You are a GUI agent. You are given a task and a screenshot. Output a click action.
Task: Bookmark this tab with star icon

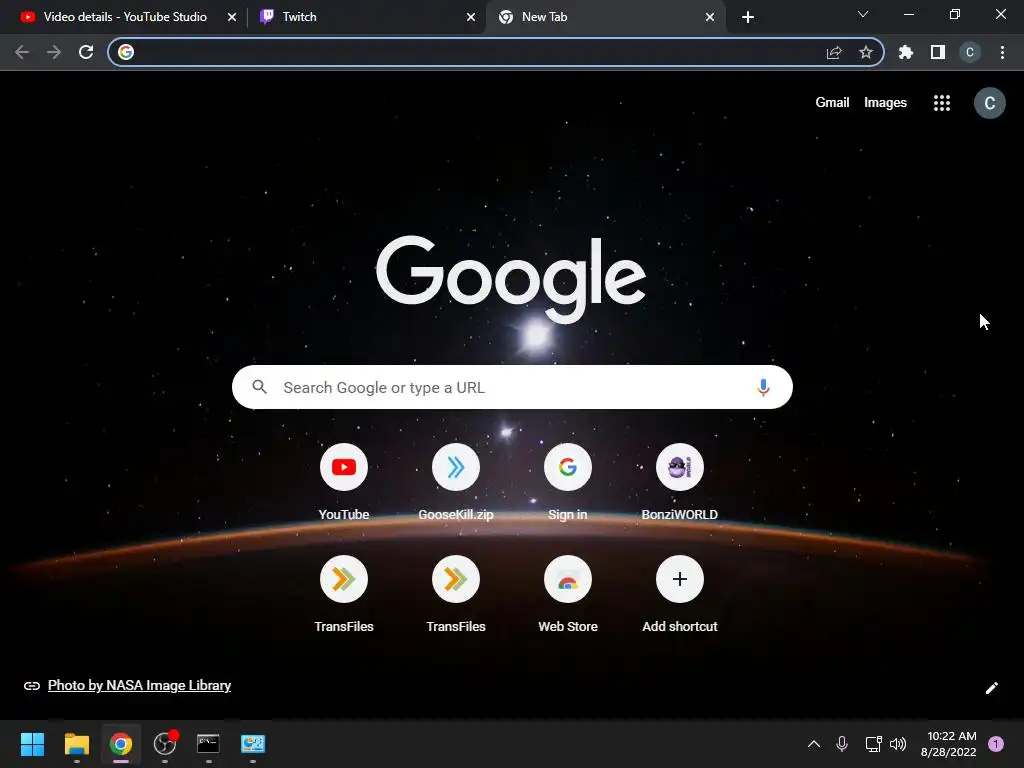(x=866, y=52)
